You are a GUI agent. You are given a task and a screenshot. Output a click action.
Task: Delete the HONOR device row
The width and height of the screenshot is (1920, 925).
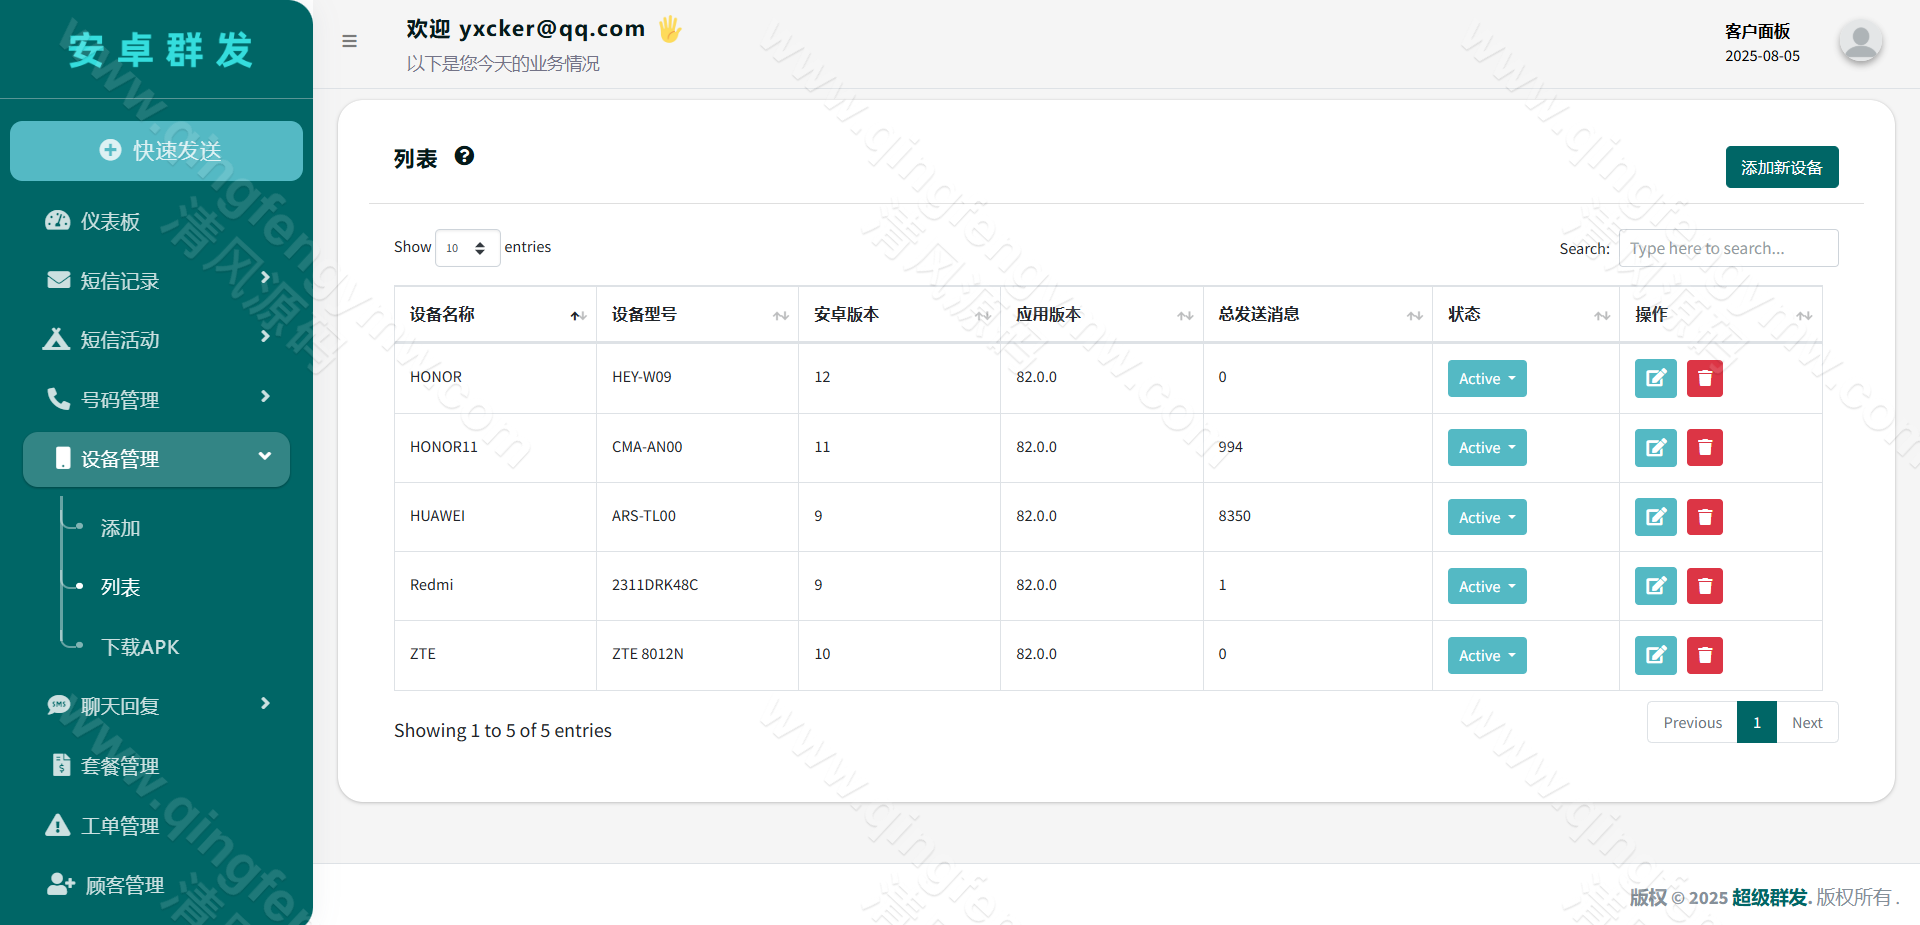[x=1705, y=378]
